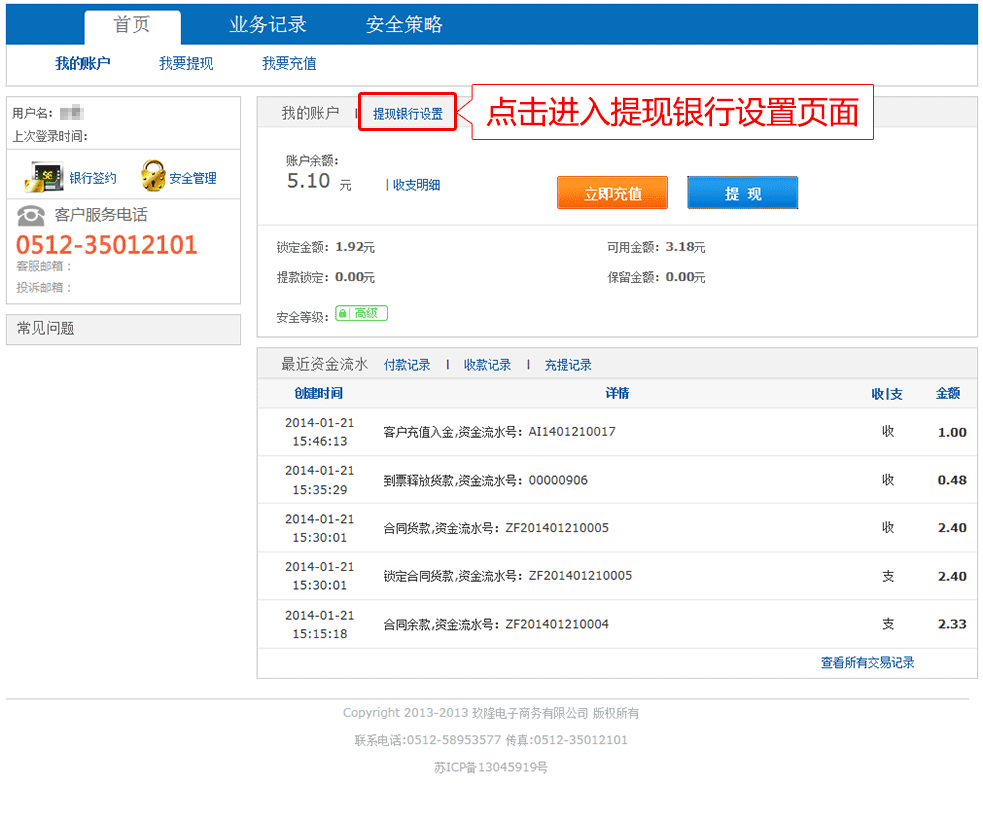
Task: Open the 提现银行设置 link
Action: coord(407,114)
